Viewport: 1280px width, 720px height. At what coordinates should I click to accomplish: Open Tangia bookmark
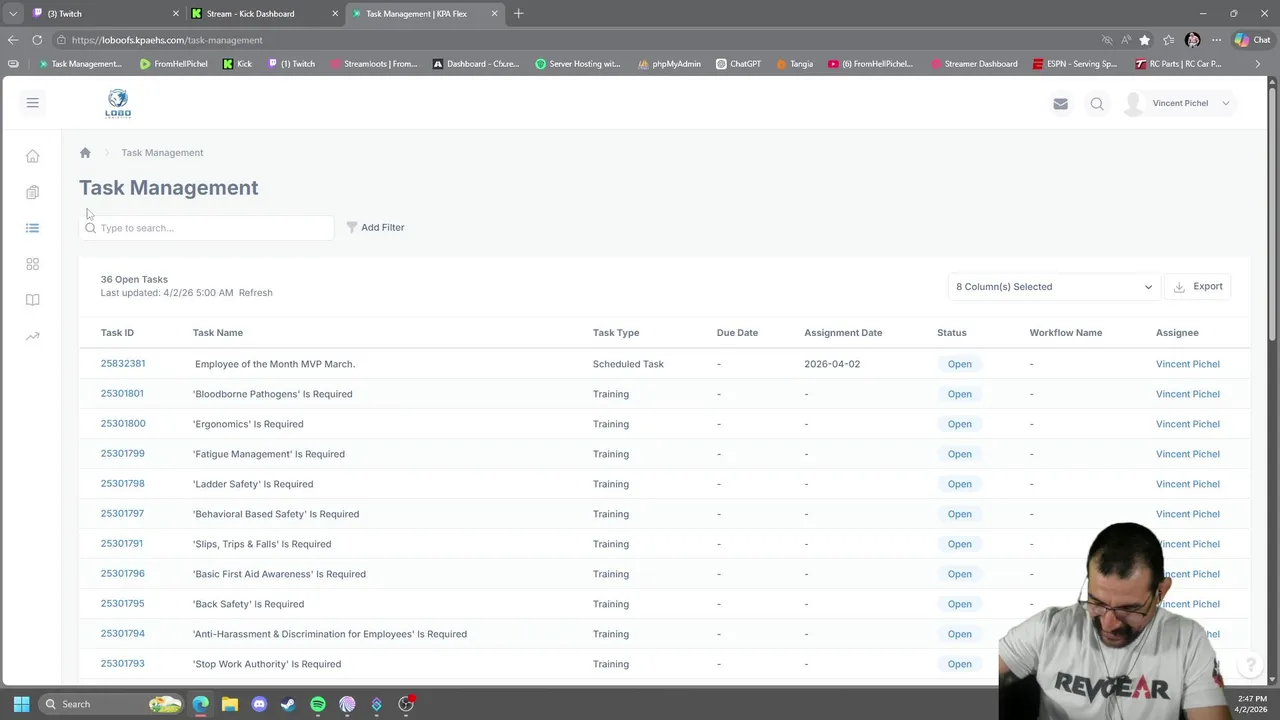click(794, 64)
